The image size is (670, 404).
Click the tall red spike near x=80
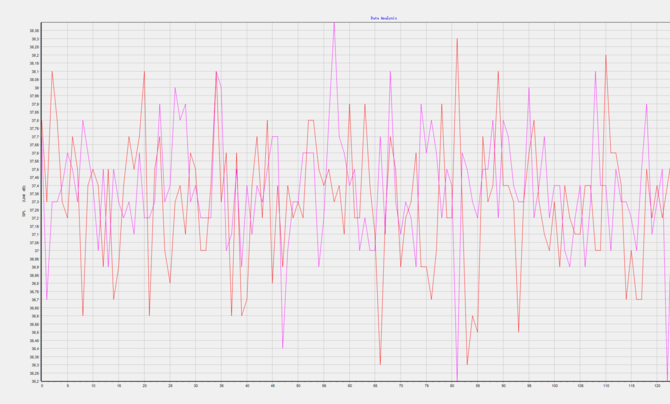(457, 40)
